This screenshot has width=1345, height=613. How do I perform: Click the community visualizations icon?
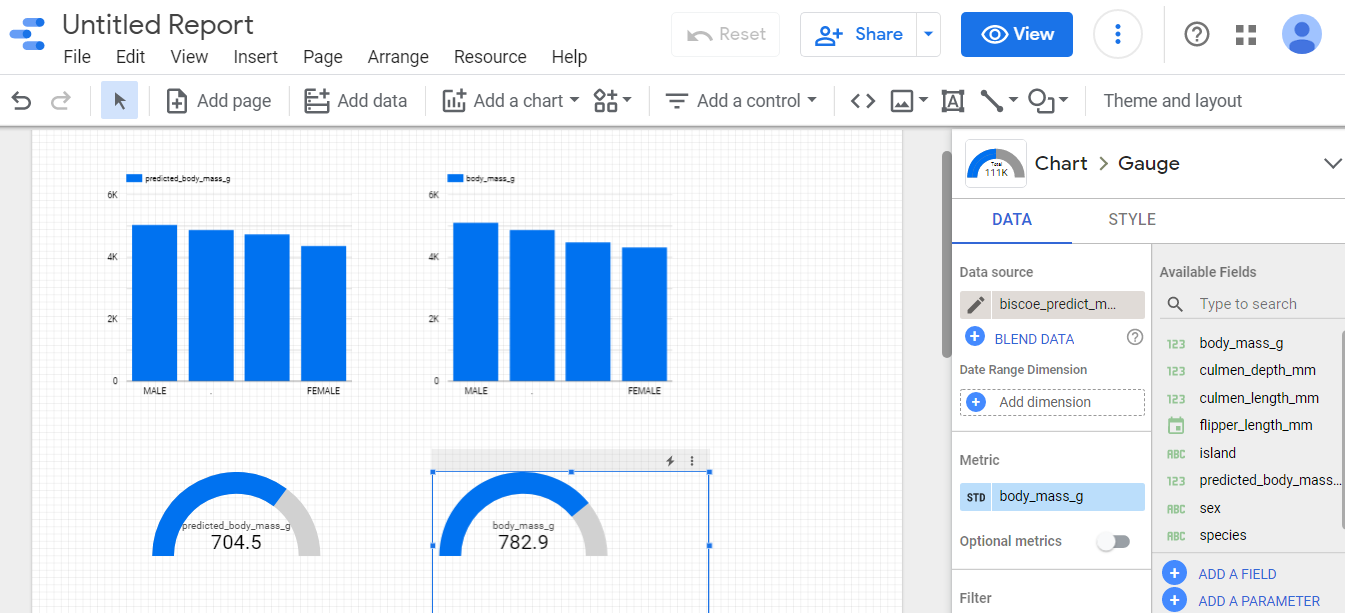point(613,100)
